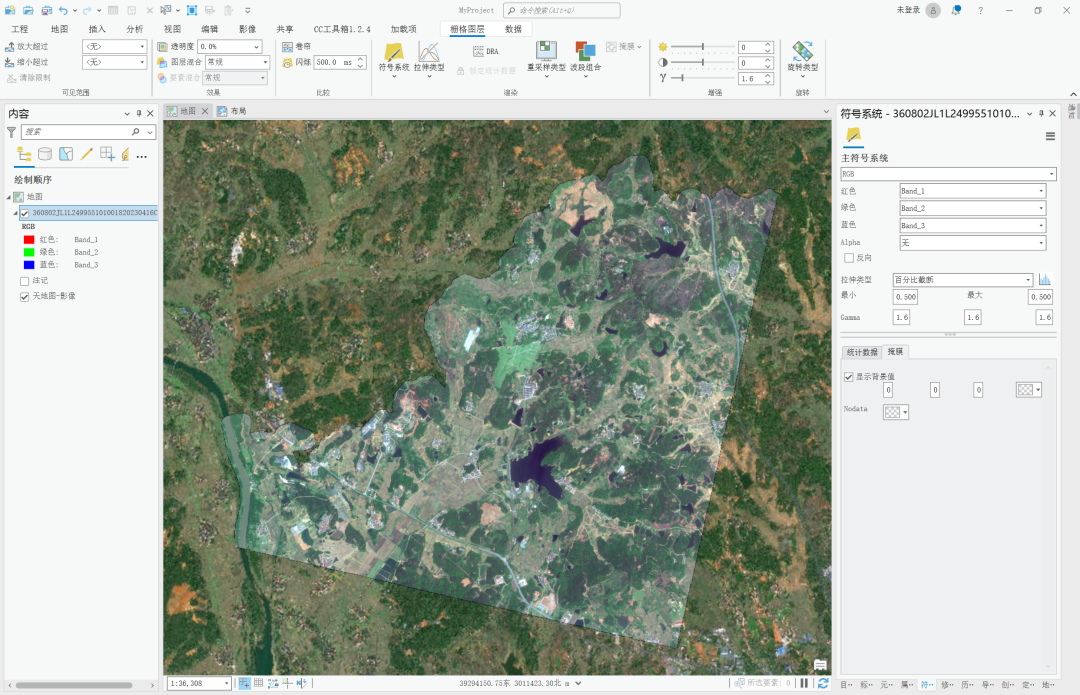The width and height of the screenshot is (1080, 695).
Task: Click the select explore tool icon in quick access toolbar
Action: (166, 10)
